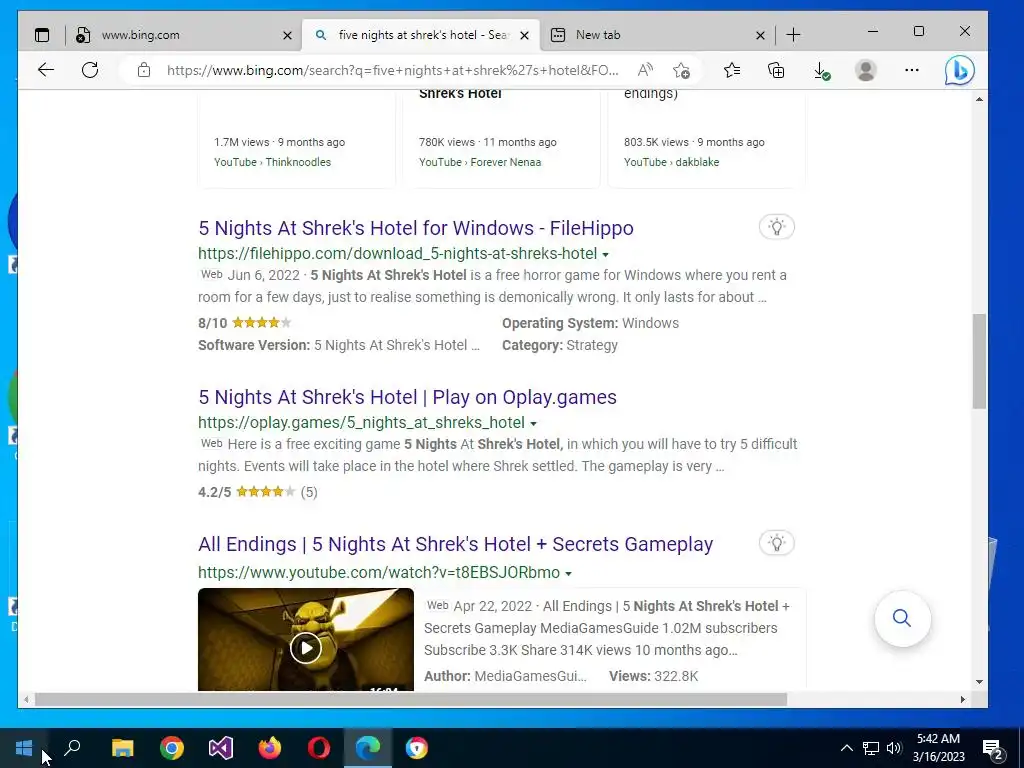Open taskbar search magnifier

point(72,747)
